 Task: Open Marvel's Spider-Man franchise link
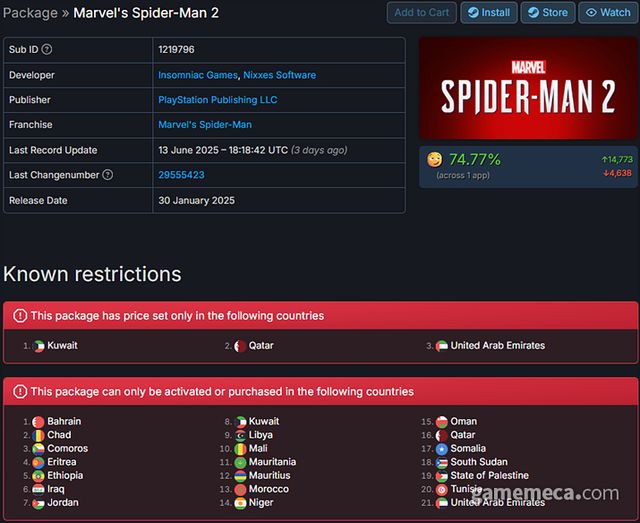click(x=205, y=125)
